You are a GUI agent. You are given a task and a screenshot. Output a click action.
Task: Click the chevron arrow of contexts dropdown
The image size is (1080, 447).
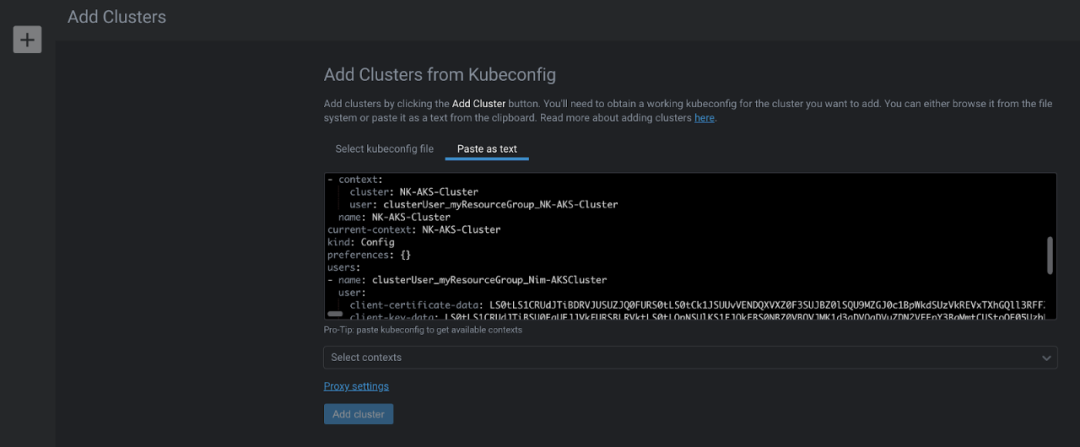(1047, 357)
